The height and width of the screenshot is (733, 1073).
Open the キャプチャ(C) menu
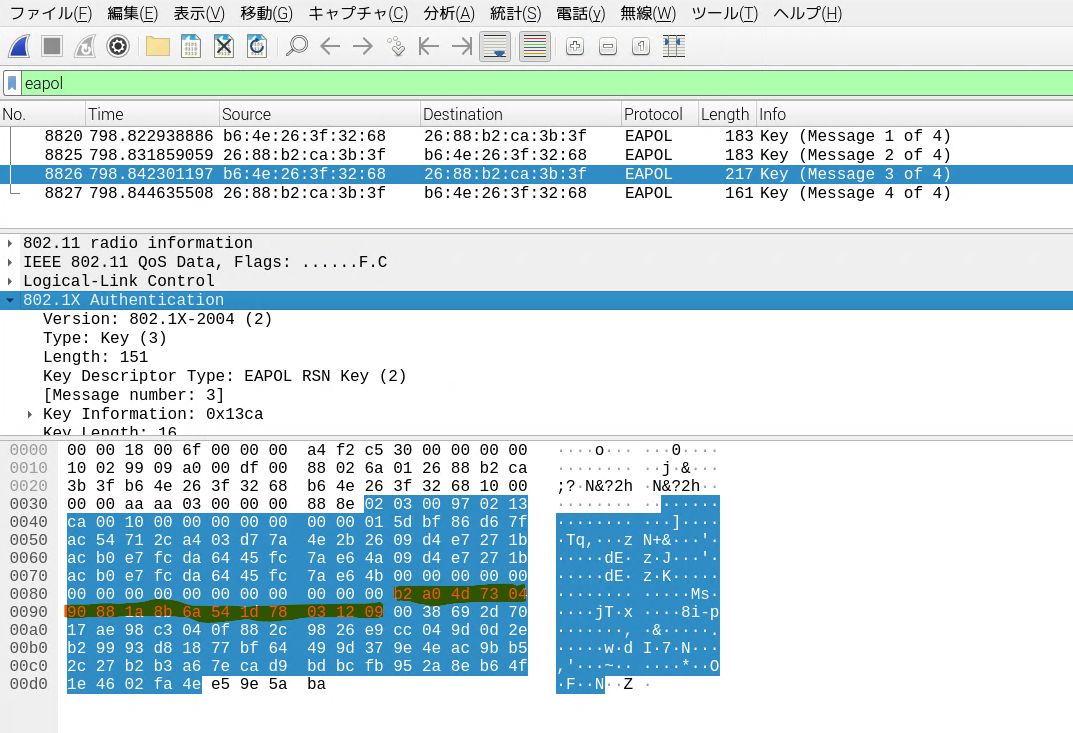coord(358,14)
